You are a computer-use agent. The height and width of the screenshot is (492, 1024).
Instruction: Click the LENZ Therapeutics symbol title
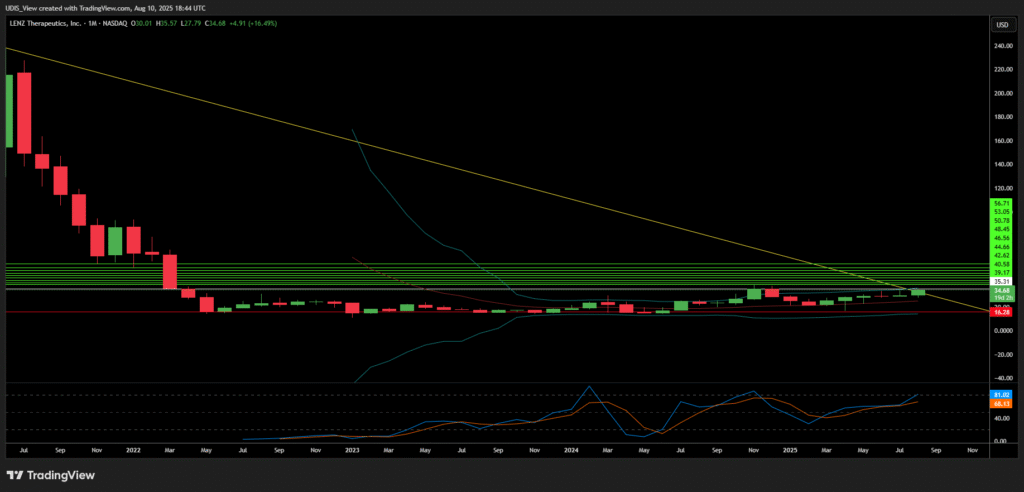point(48,25)
